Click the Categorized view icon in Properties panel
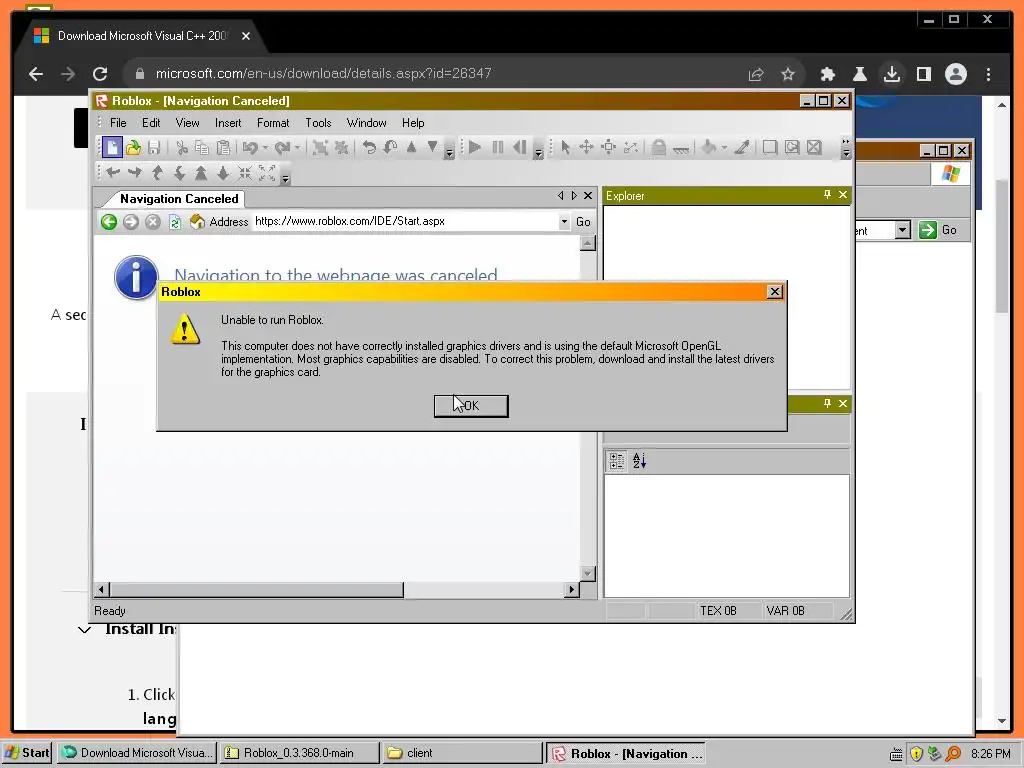1024x768 pixels. coord(616,461)
